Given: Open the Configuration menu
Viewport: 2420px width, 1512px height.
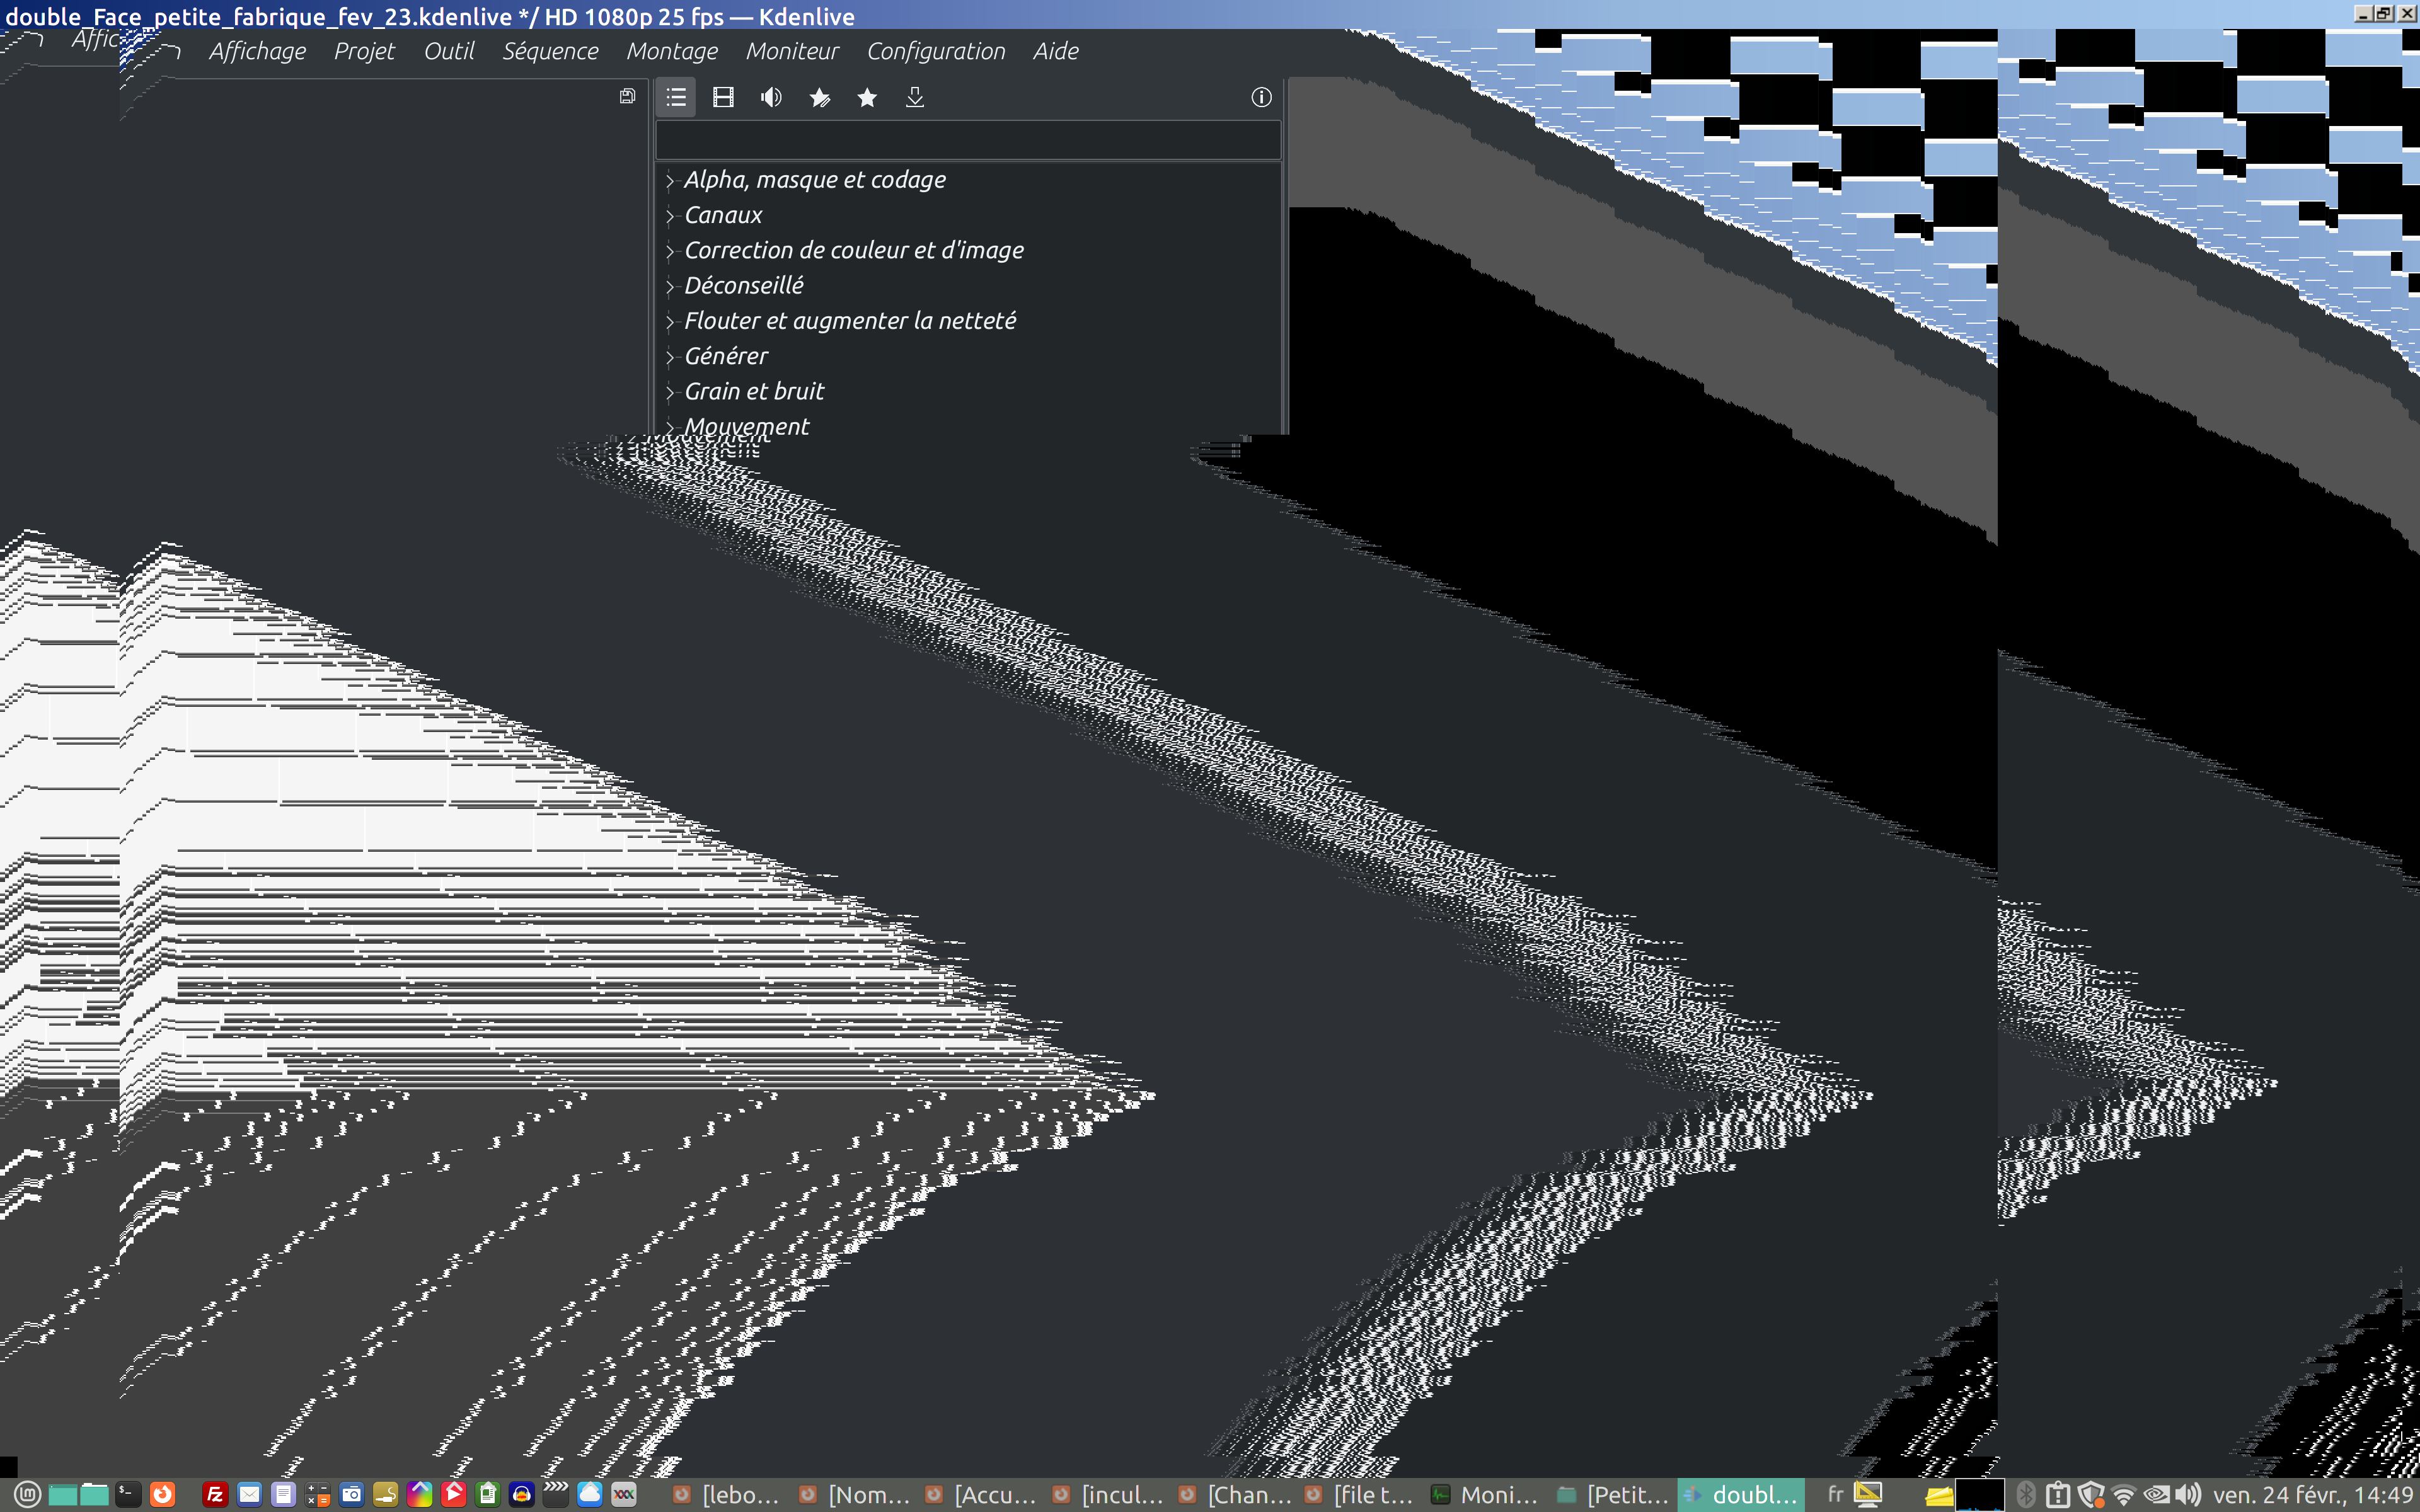Looking at the screenshot, I should 935,51.
